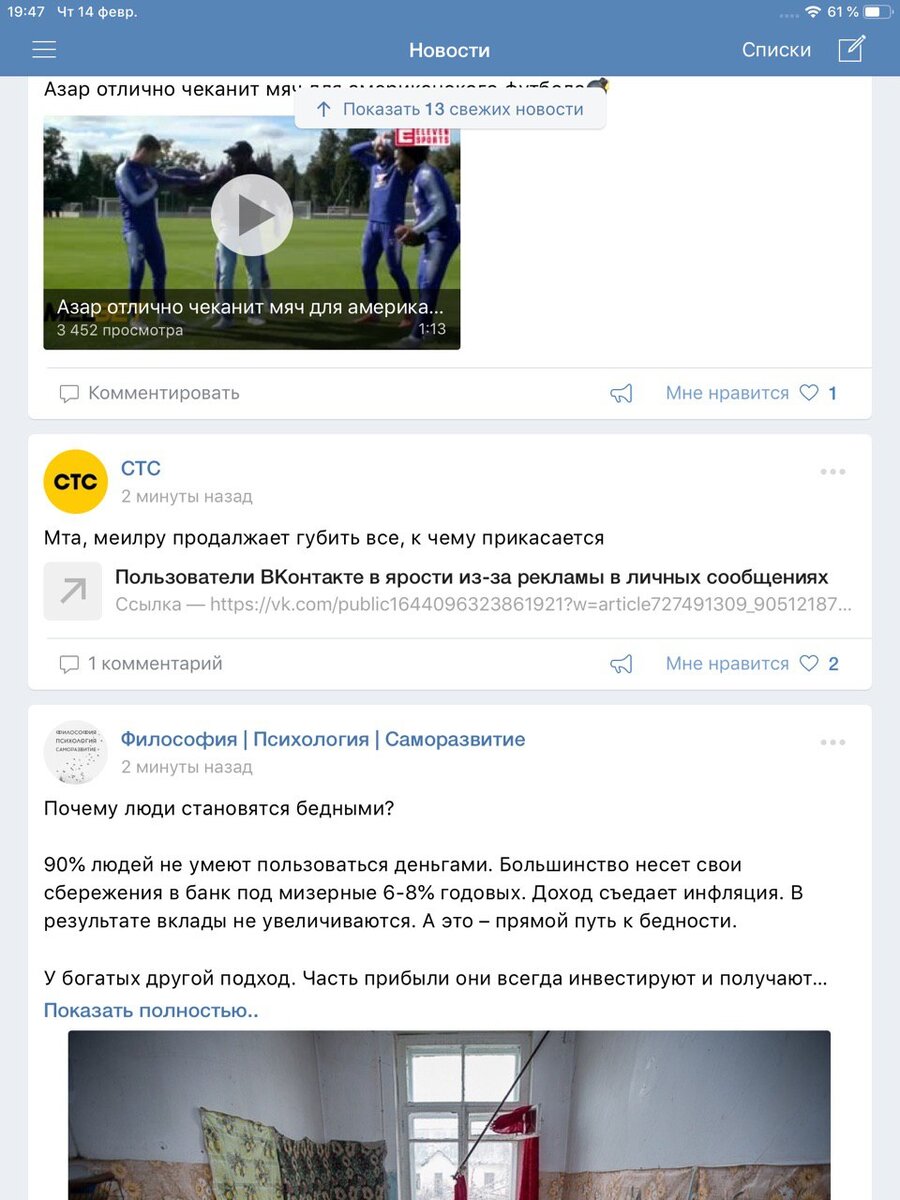Share the СТС post with megaphone icon

tap(622, 664)
